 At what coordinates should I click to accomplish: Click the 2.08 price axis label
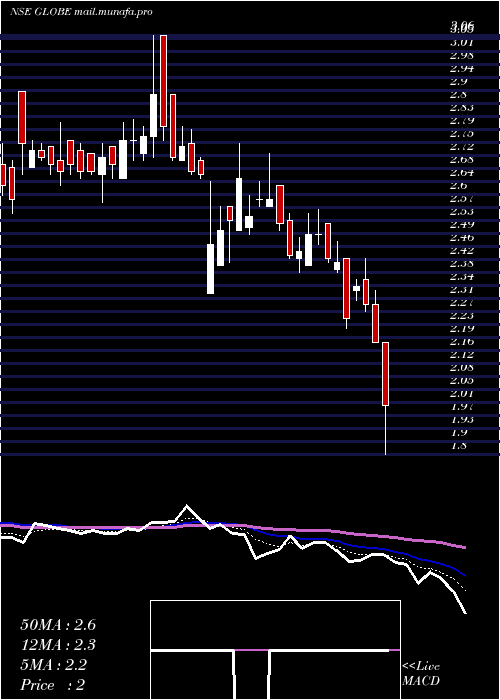click(462, 367)
